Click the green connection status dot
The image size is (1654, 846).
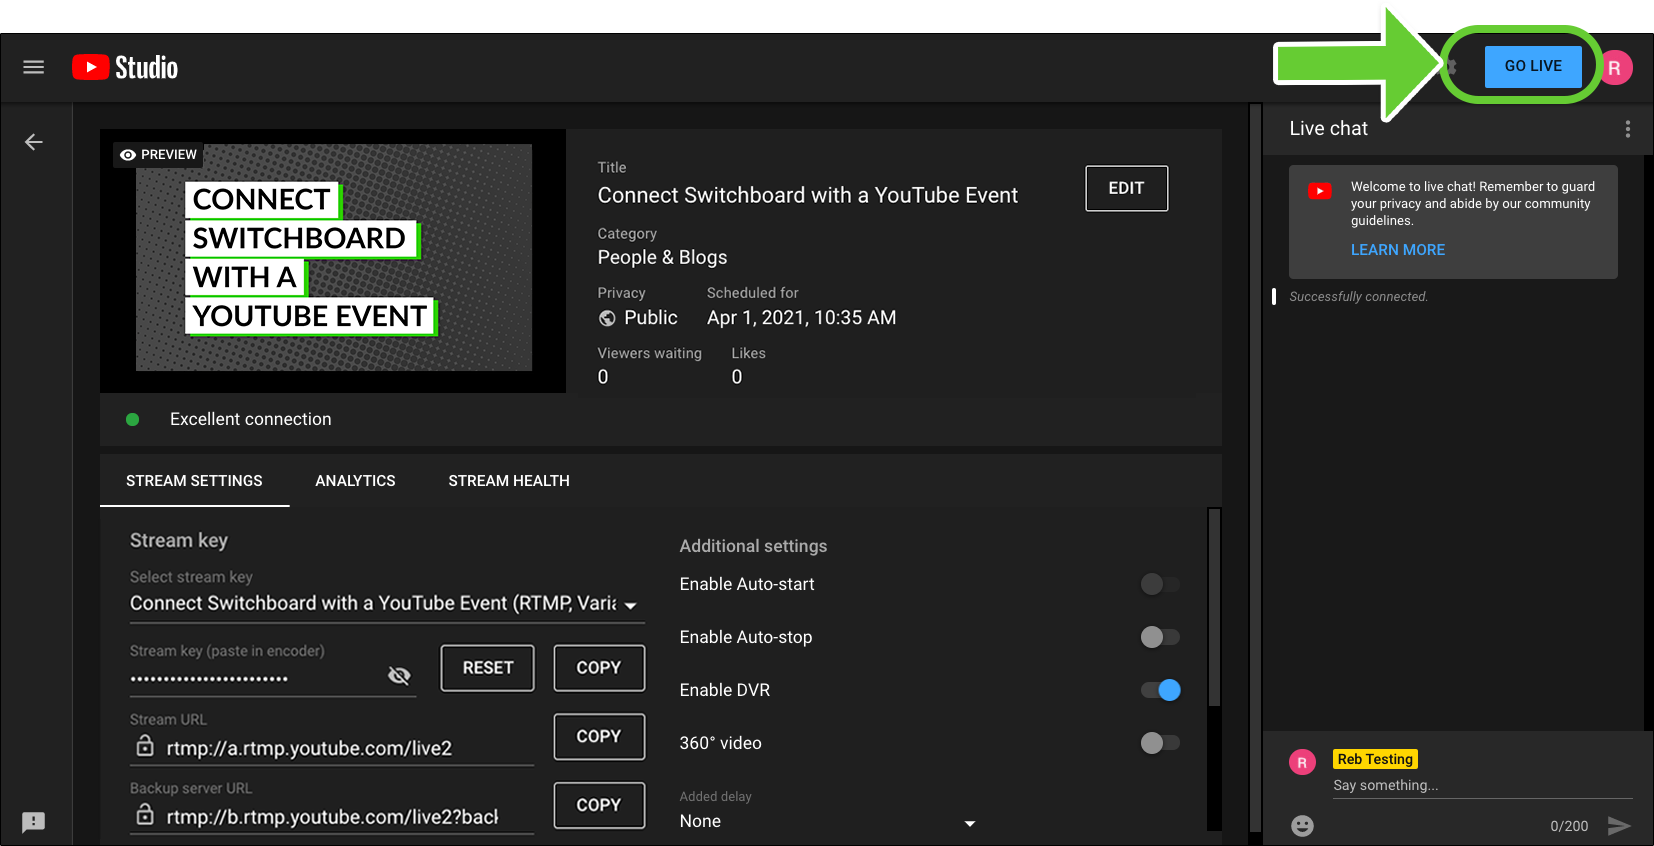point(132,419)
